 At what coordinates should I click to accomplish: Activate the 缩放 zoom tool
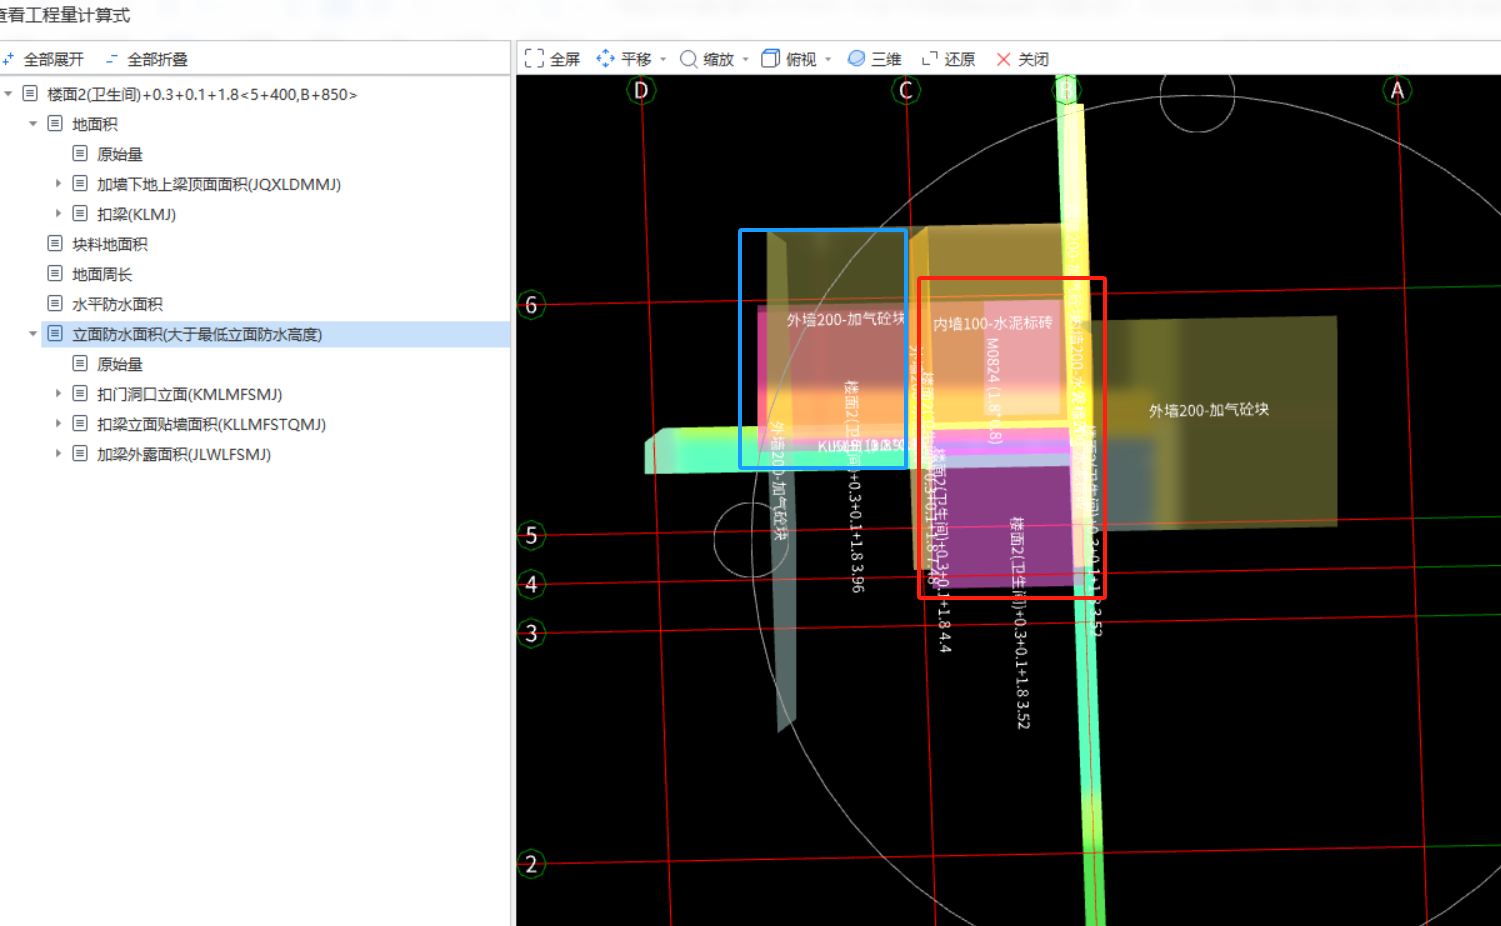(x=707, y=59)
